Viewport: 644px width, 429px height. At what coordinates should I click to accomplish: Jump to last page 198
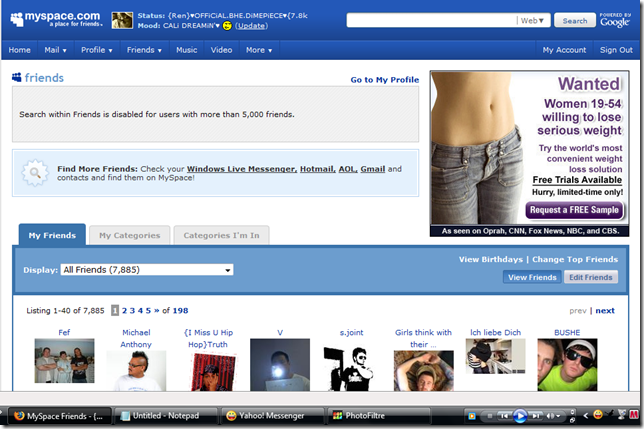180,311
